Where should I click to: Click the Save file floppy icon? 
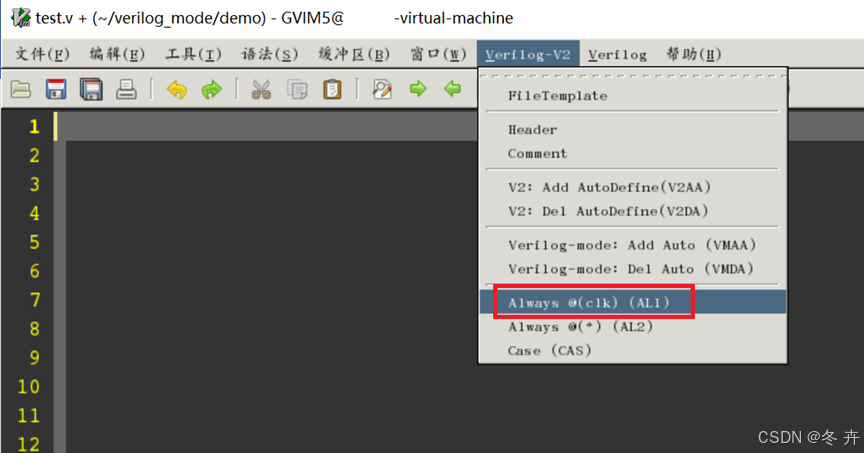56,89
